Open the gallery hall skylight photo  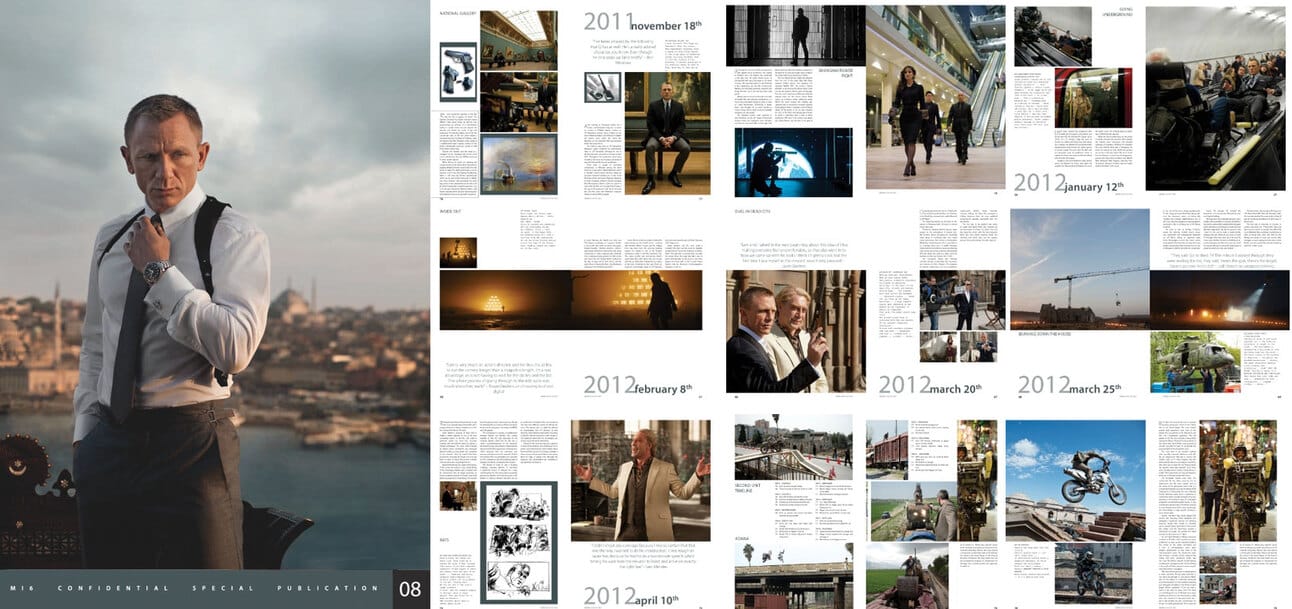coord(518,39)
